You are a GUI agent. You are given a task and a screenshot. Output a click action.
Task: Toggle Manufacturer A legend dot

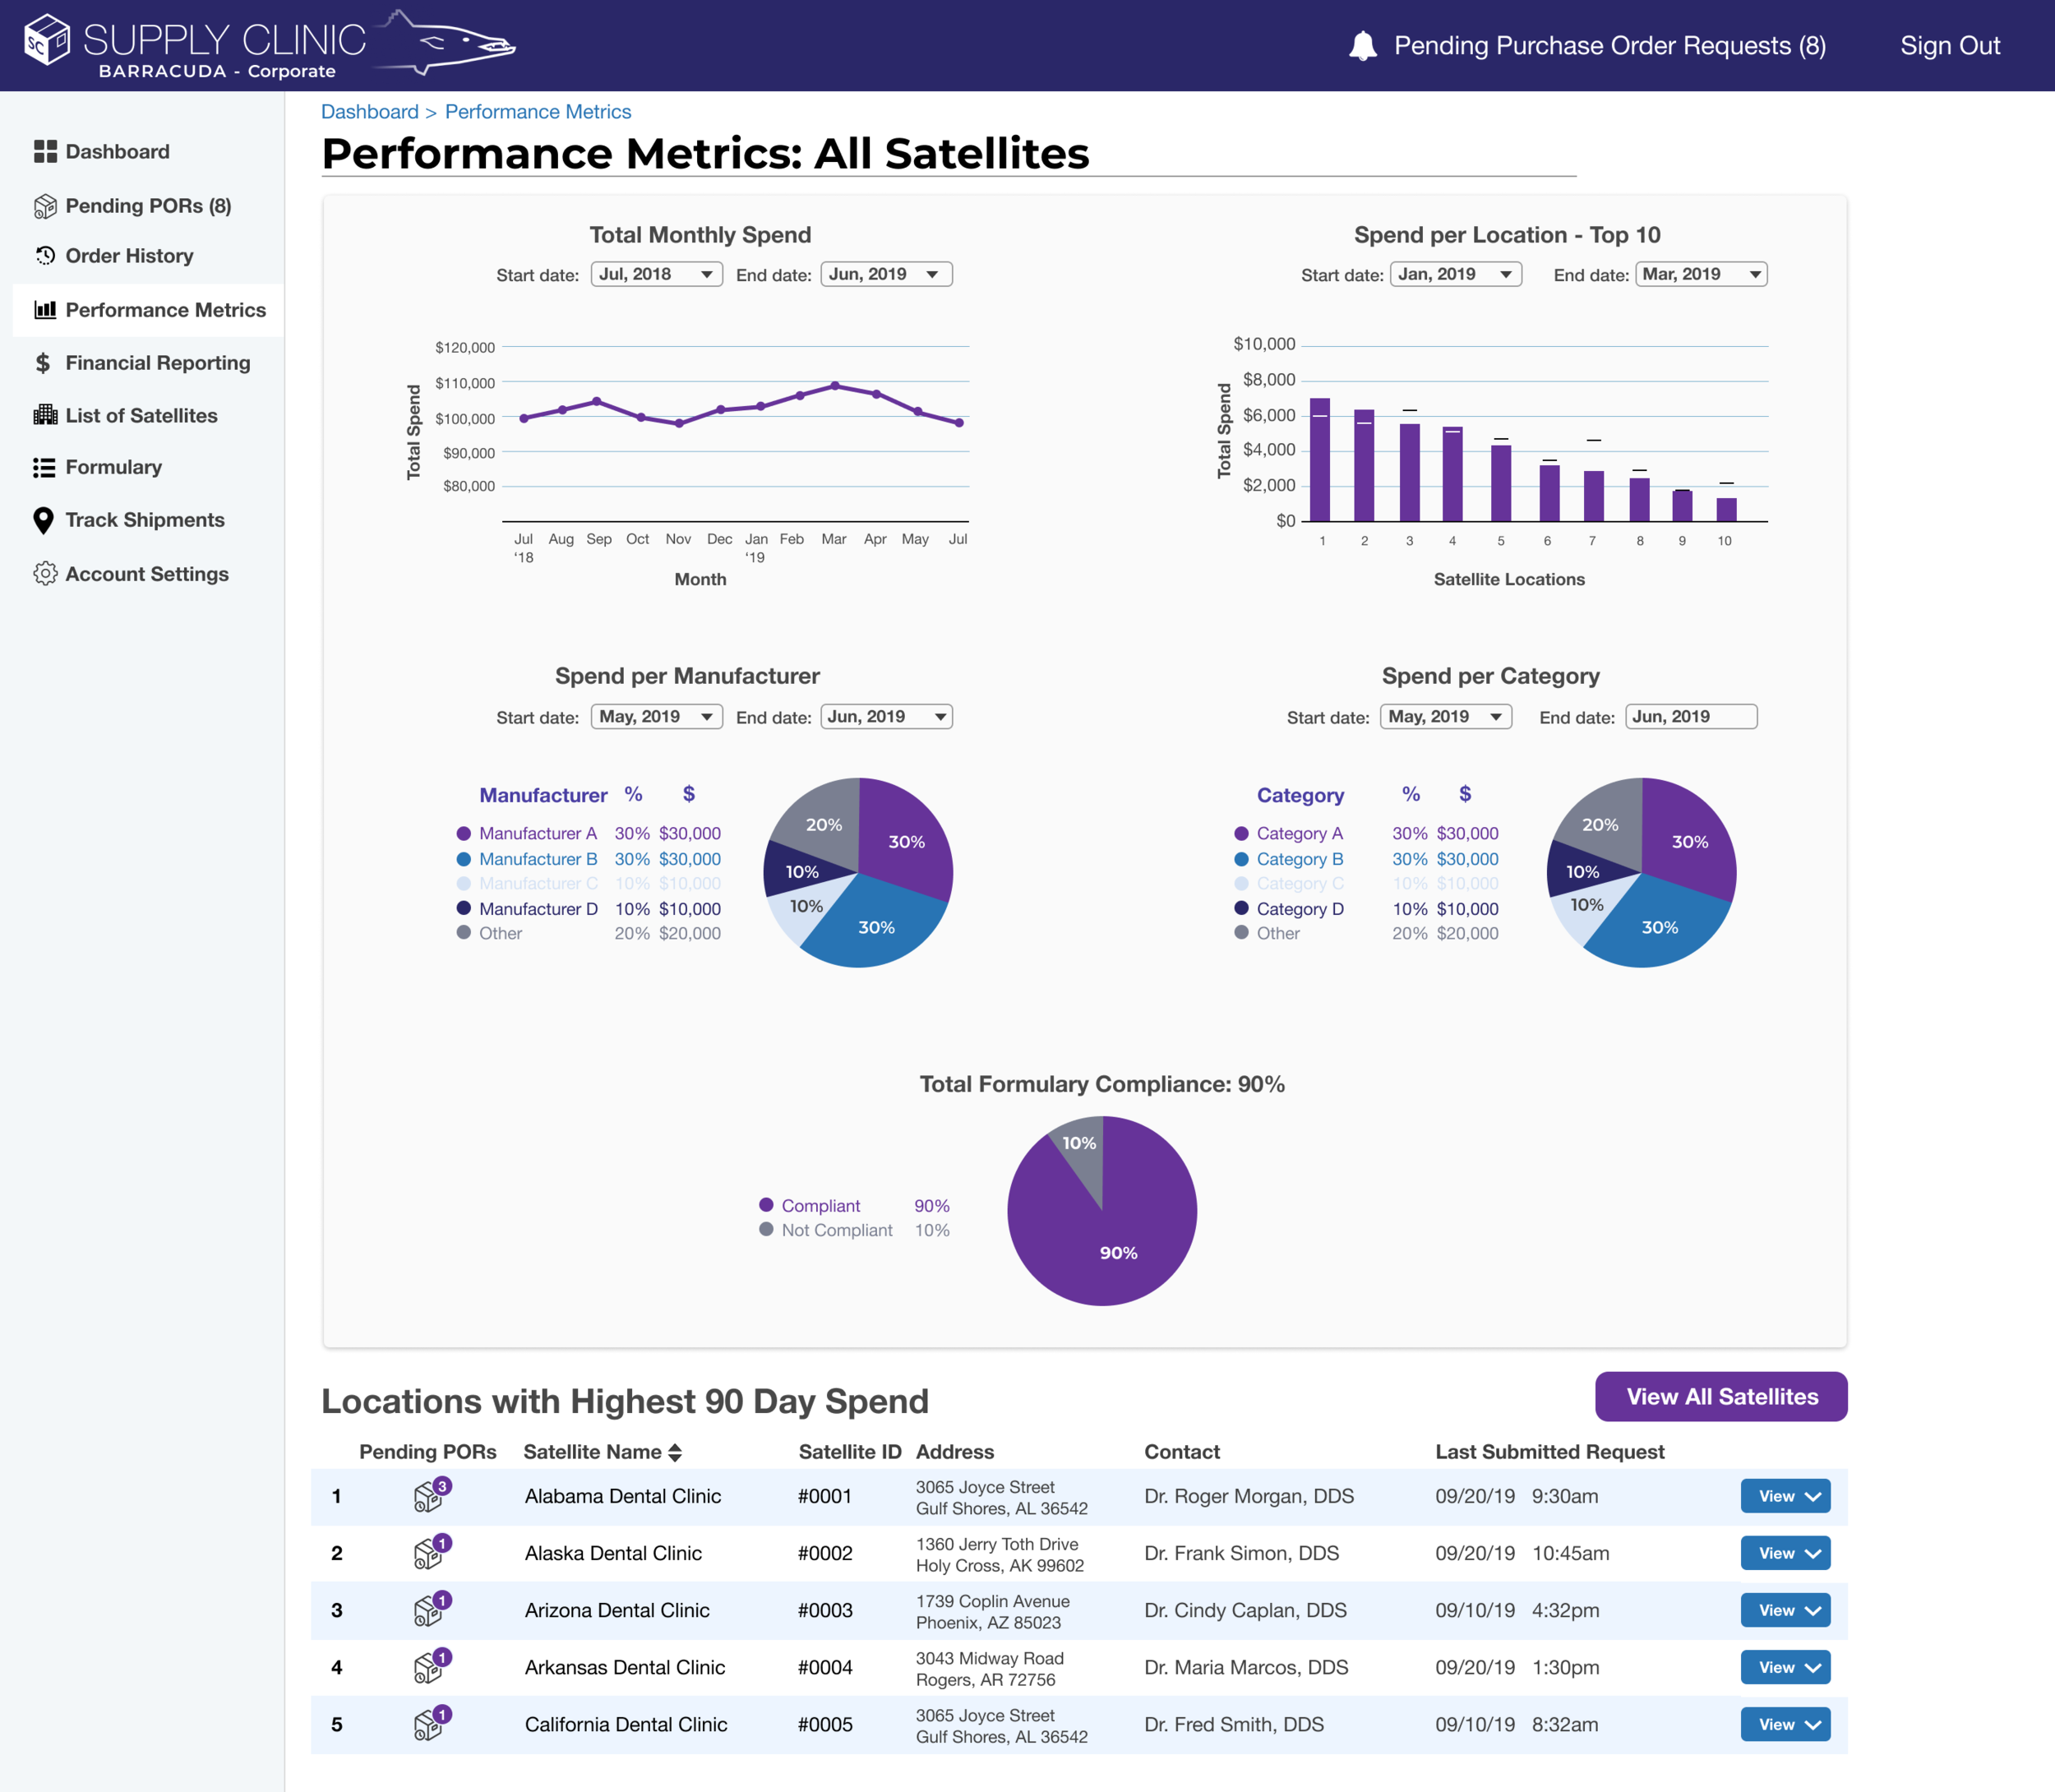463,833
